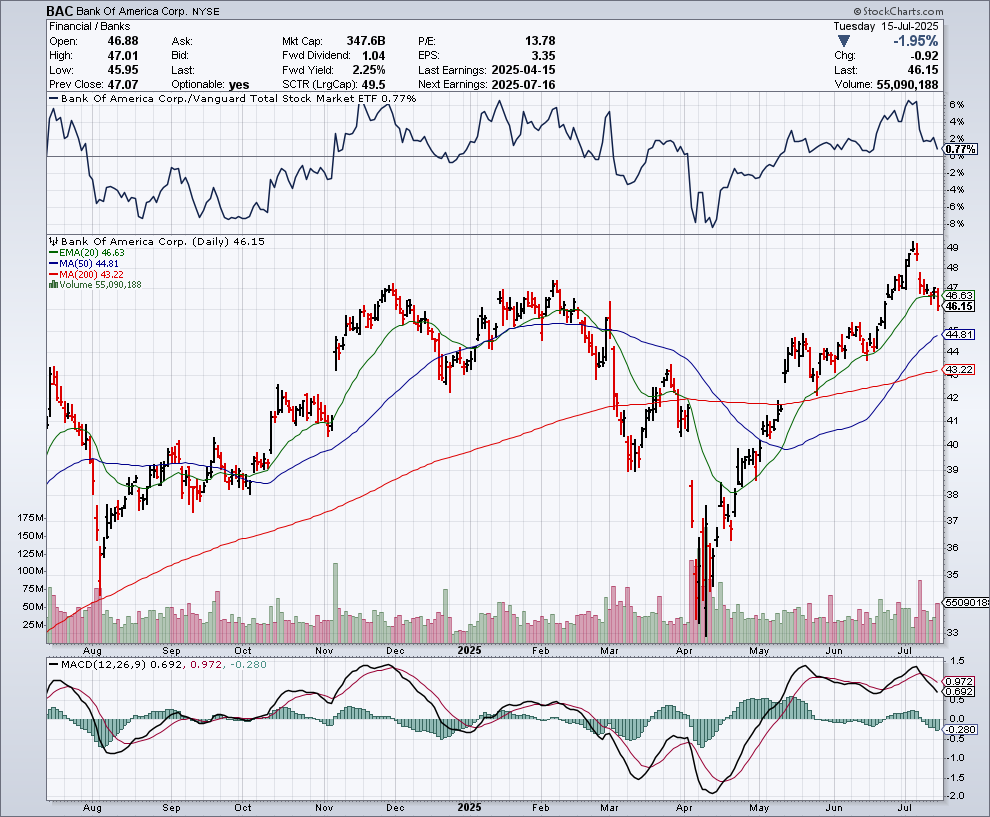Select the EPS value 3.35
Image resolution: width=990 pixels, height=817 pixels.
click(x=544, y=56)
